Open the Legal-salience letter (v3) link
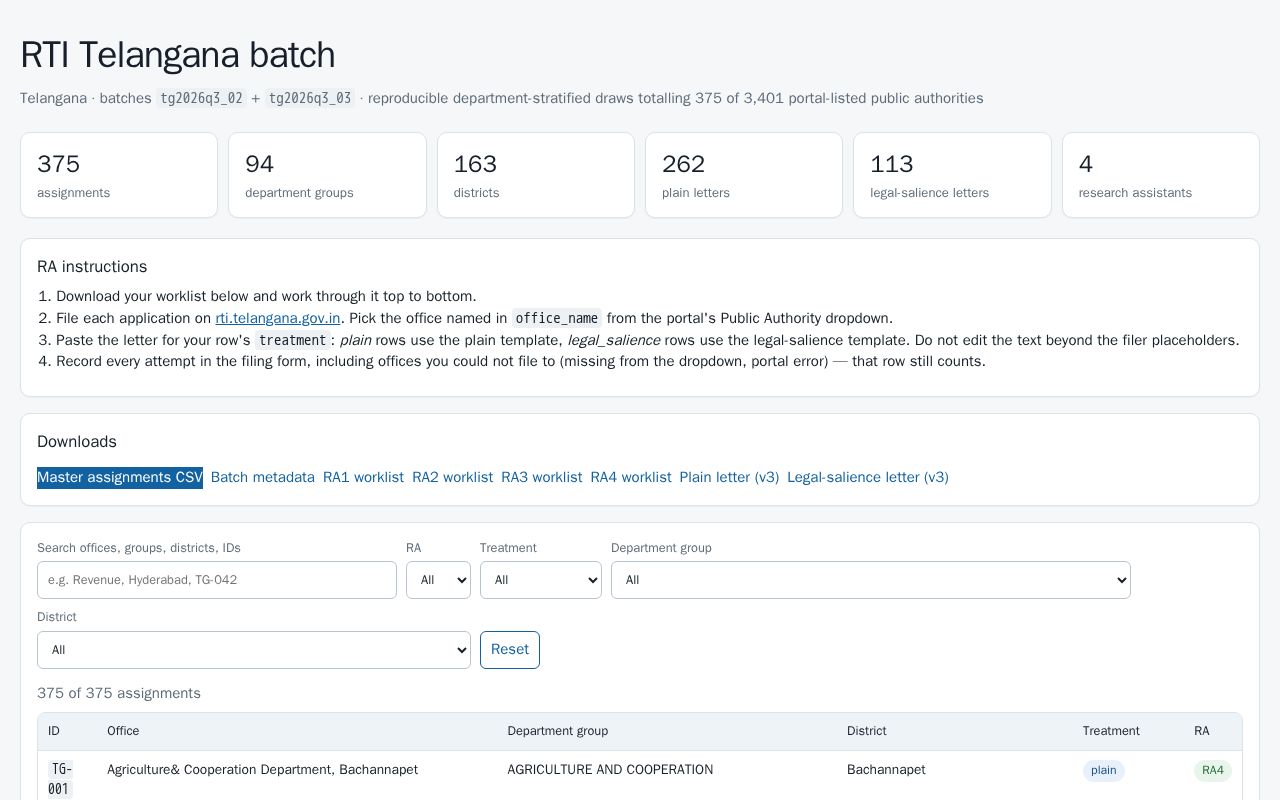The height and width of the screenshot is (800, 1280). (868, 478)
